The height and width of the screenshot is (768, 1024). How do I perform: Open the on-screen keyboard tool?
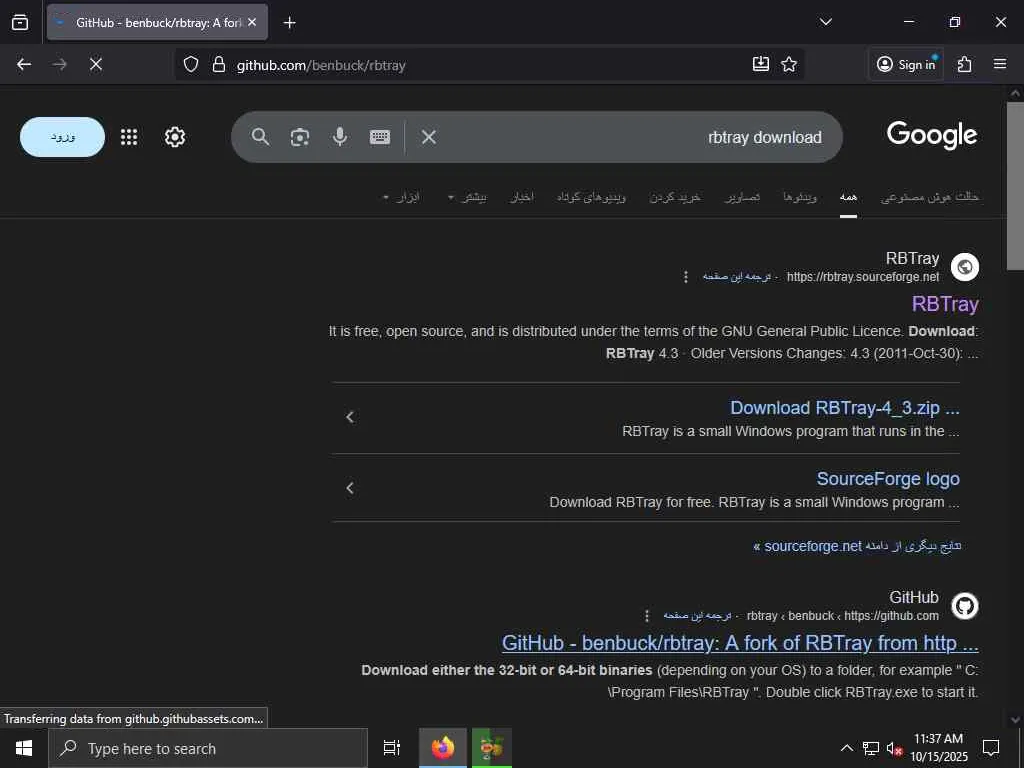point(379,137)
